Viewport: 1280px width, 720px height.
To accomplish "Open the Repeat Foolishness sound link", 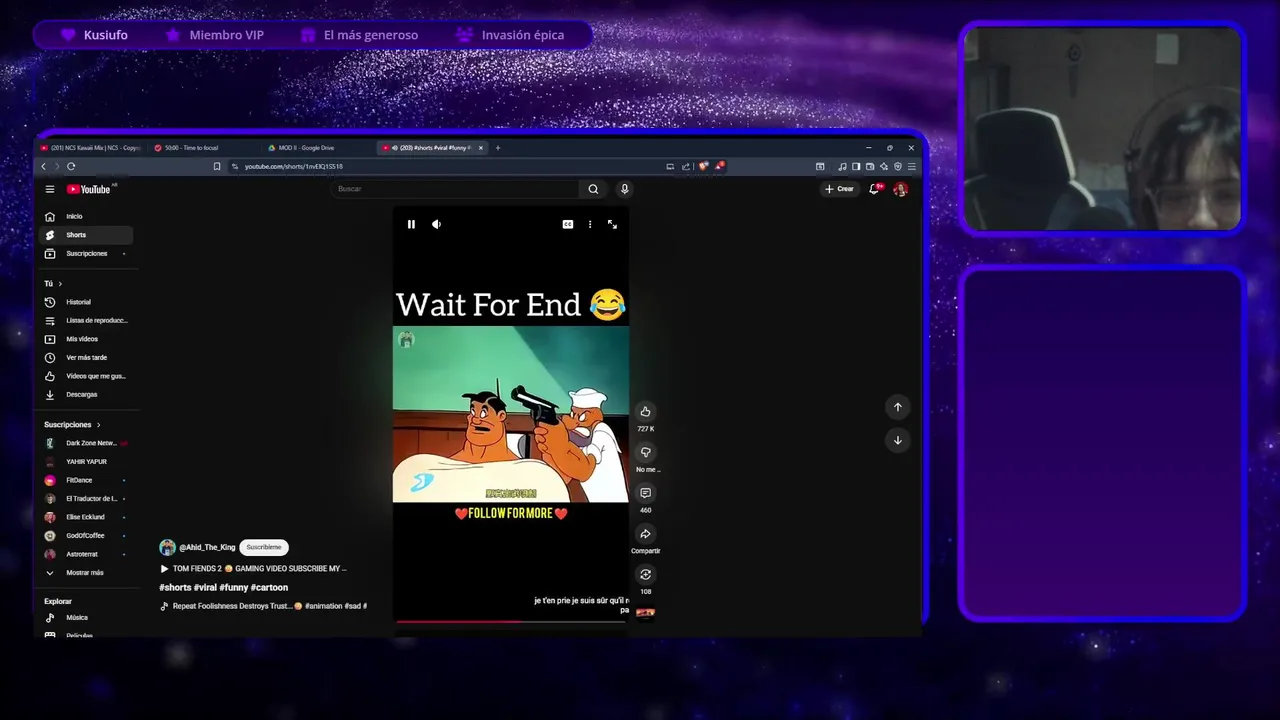I will pyautogui.click(x=264, y=606).
